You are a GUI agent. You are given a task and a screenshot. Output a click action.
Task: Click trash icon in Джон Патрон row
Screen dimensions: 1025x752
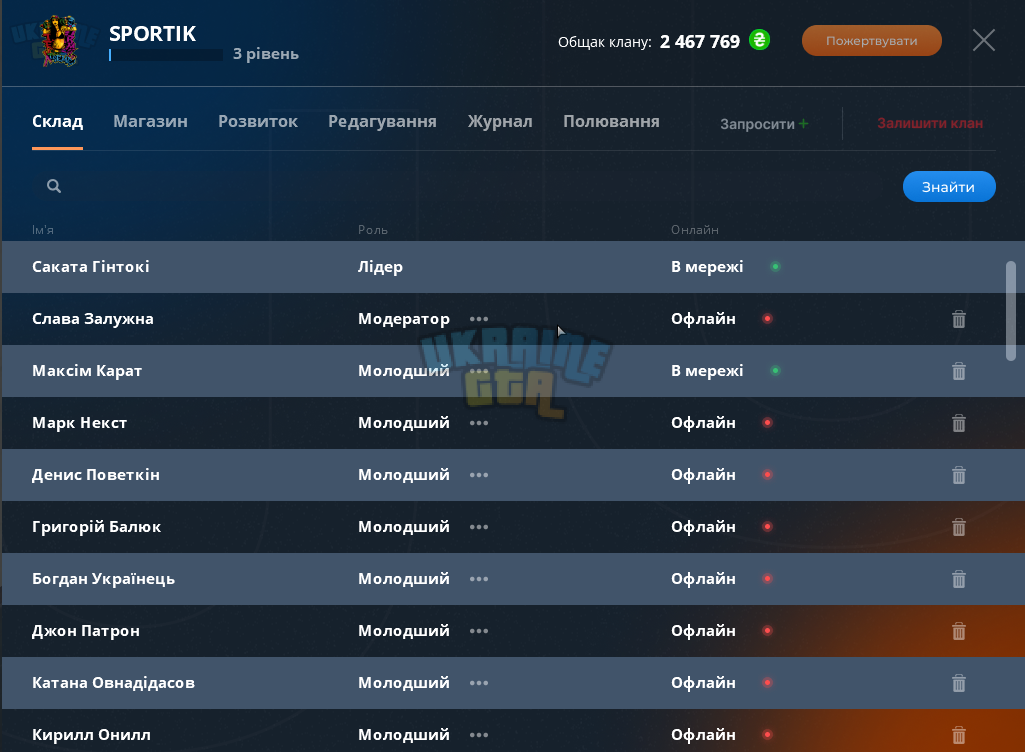click(958, 631)
